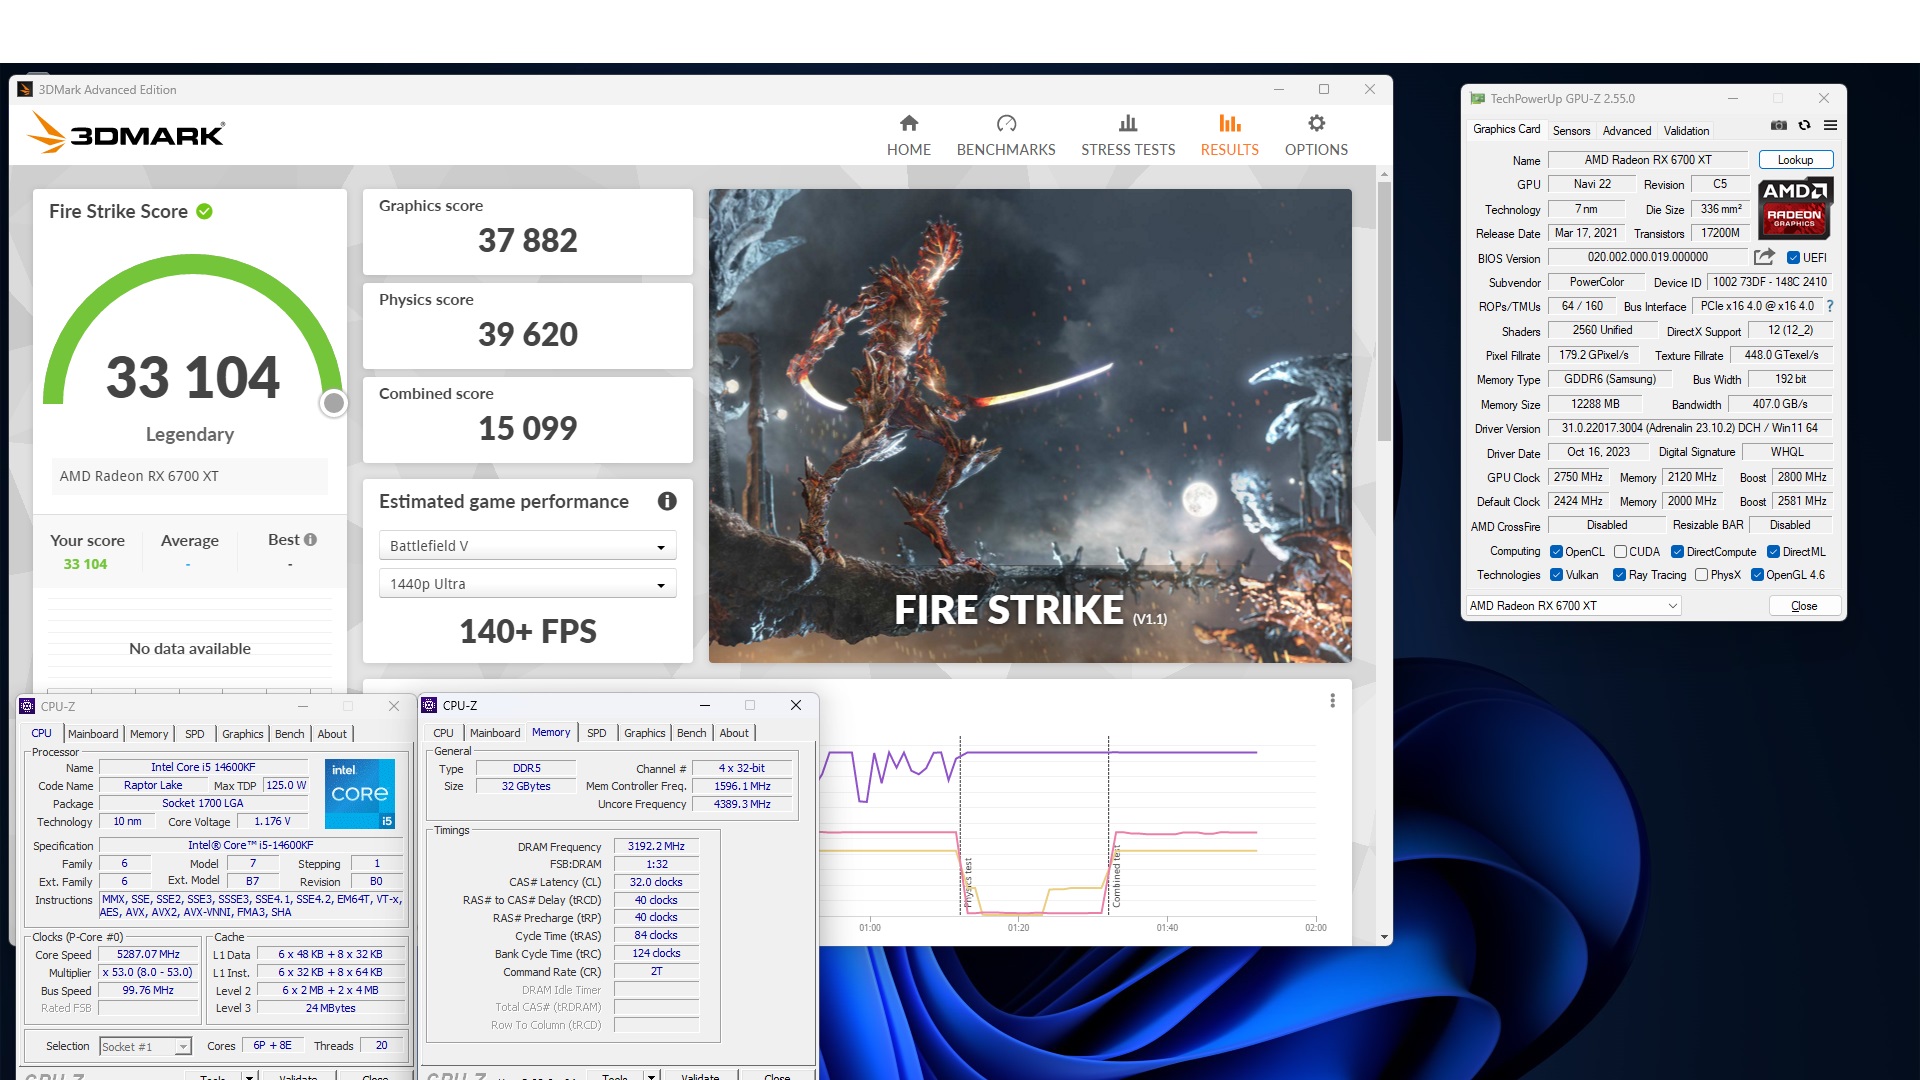Open the GPU selector dropdown in GPU-Z
The image size is (1920, 1080).
click(1573, 606)
